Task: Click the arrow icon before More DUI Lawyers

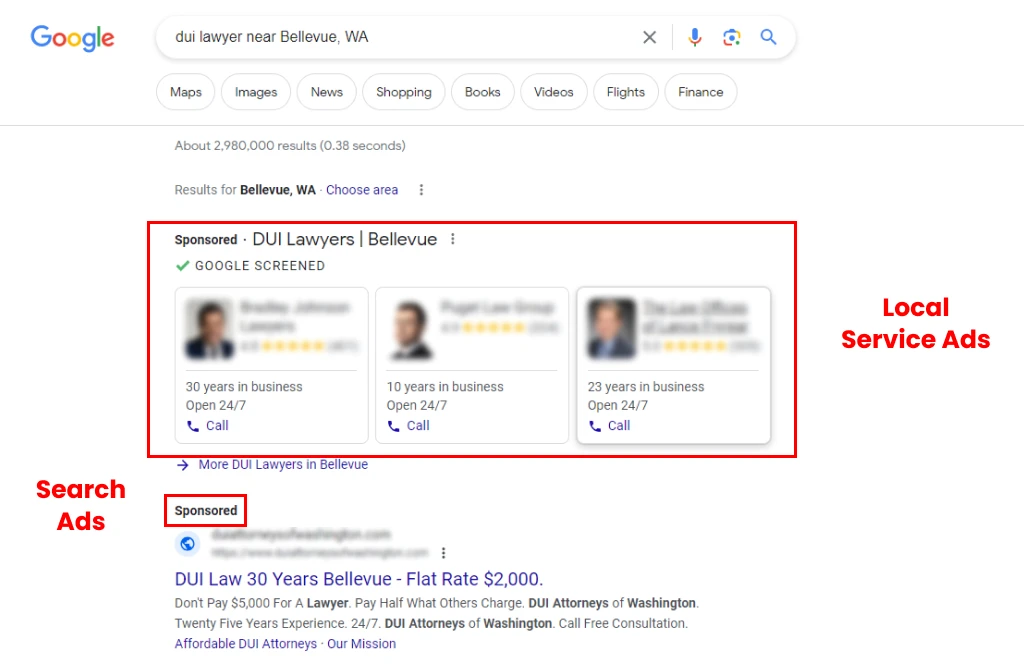Action: click(183, 465)
